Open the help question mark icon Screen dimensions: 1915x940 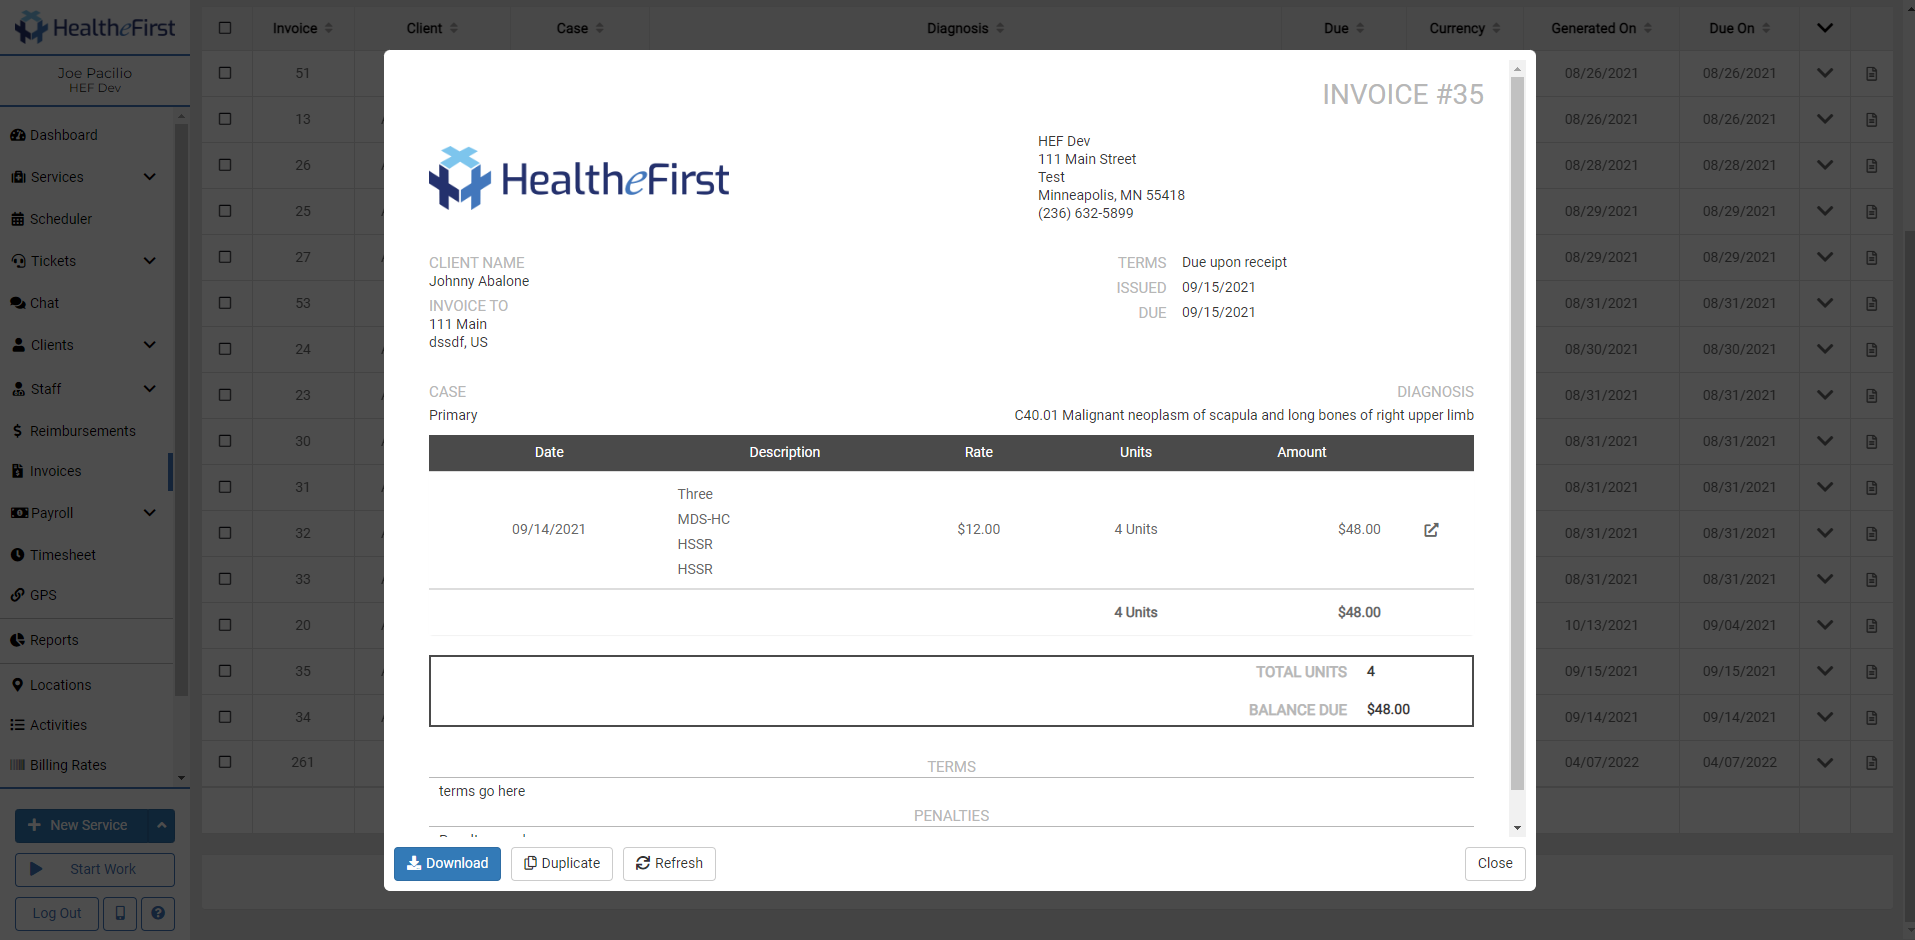(158, 913)
